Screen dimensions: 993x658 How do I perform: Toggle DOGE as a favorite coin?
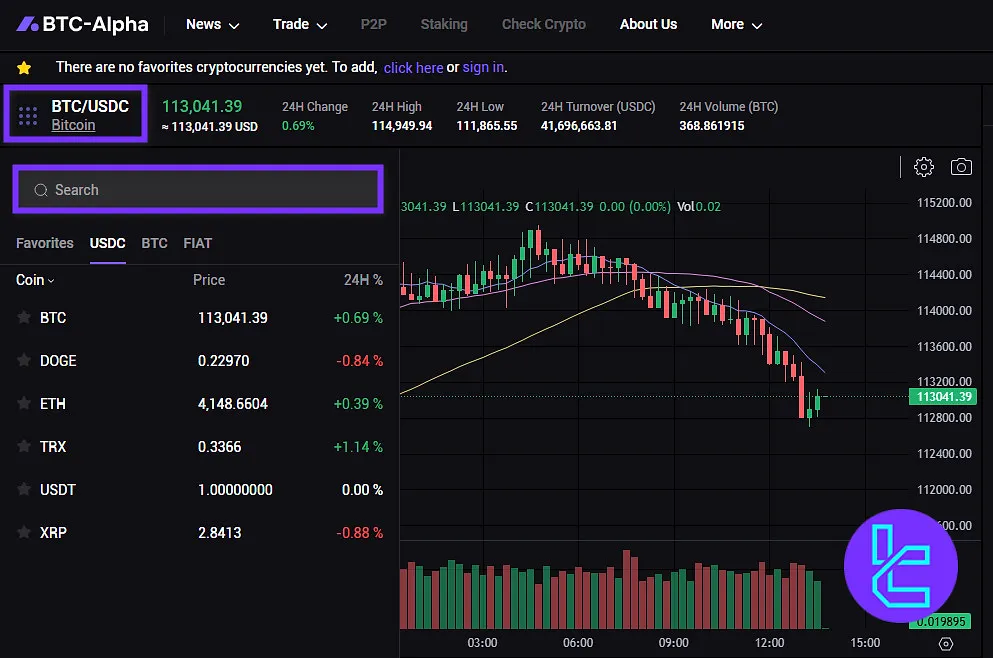click(x=22, y=360)
